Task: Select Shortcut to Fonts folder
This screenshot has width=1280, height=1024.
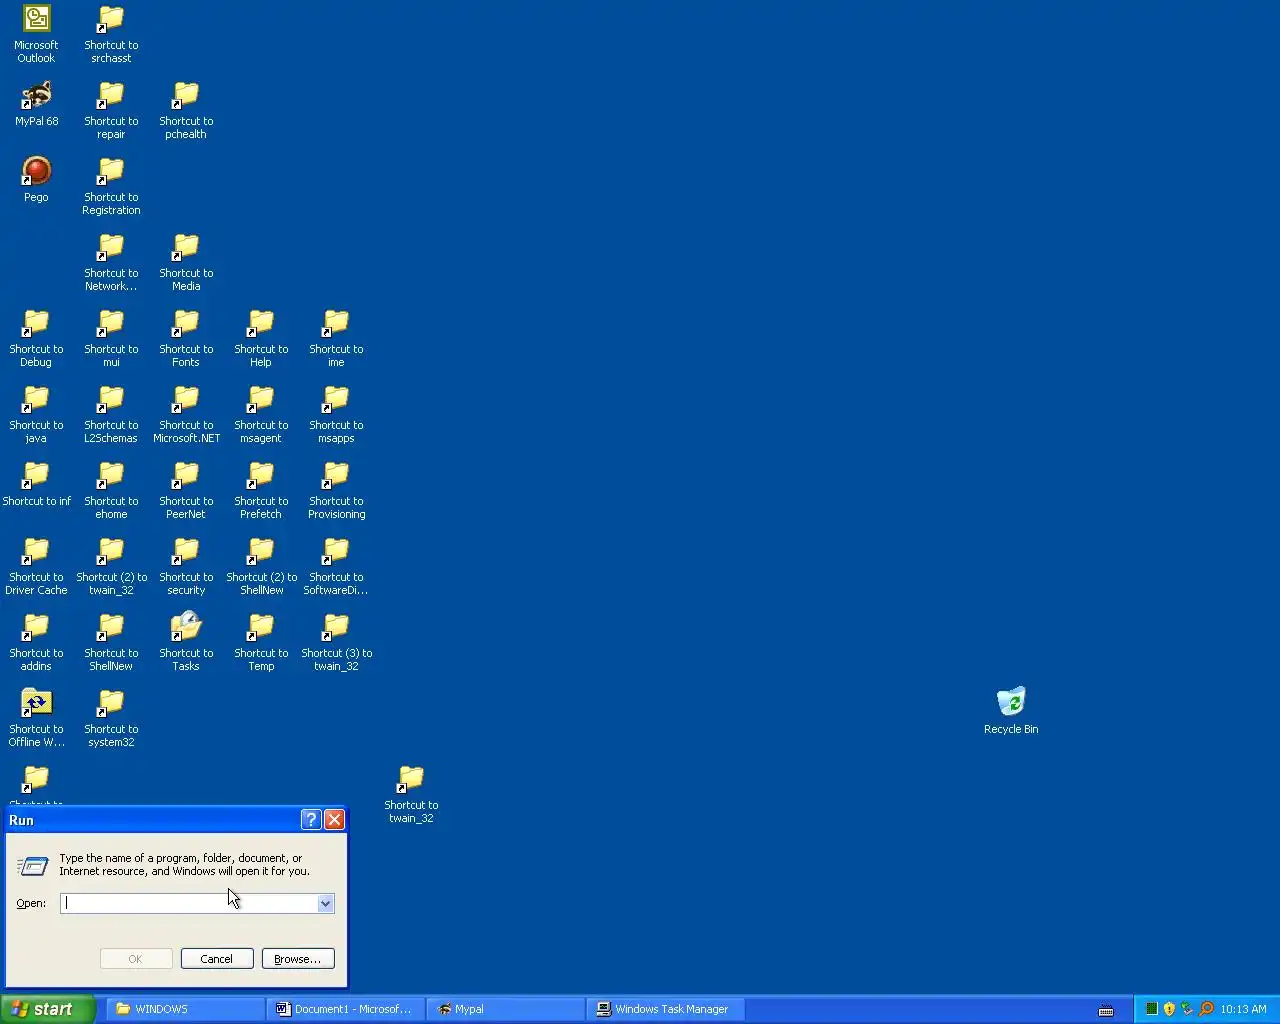Action: (186, 338)
